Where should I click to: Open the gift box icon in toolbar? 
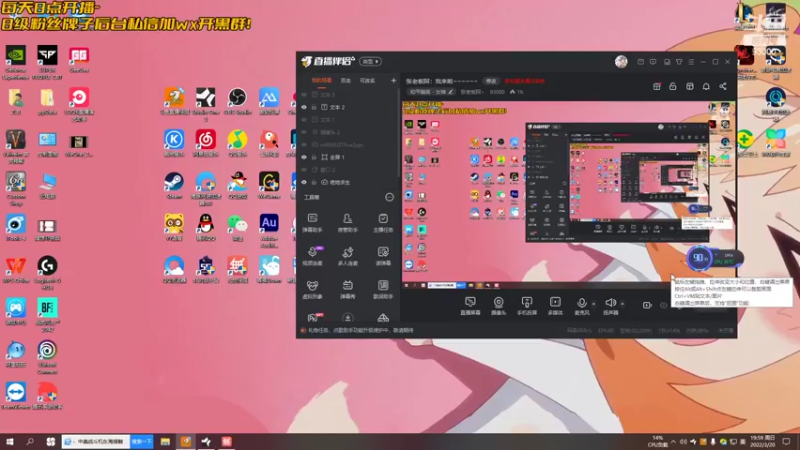(x=657, y=86)
